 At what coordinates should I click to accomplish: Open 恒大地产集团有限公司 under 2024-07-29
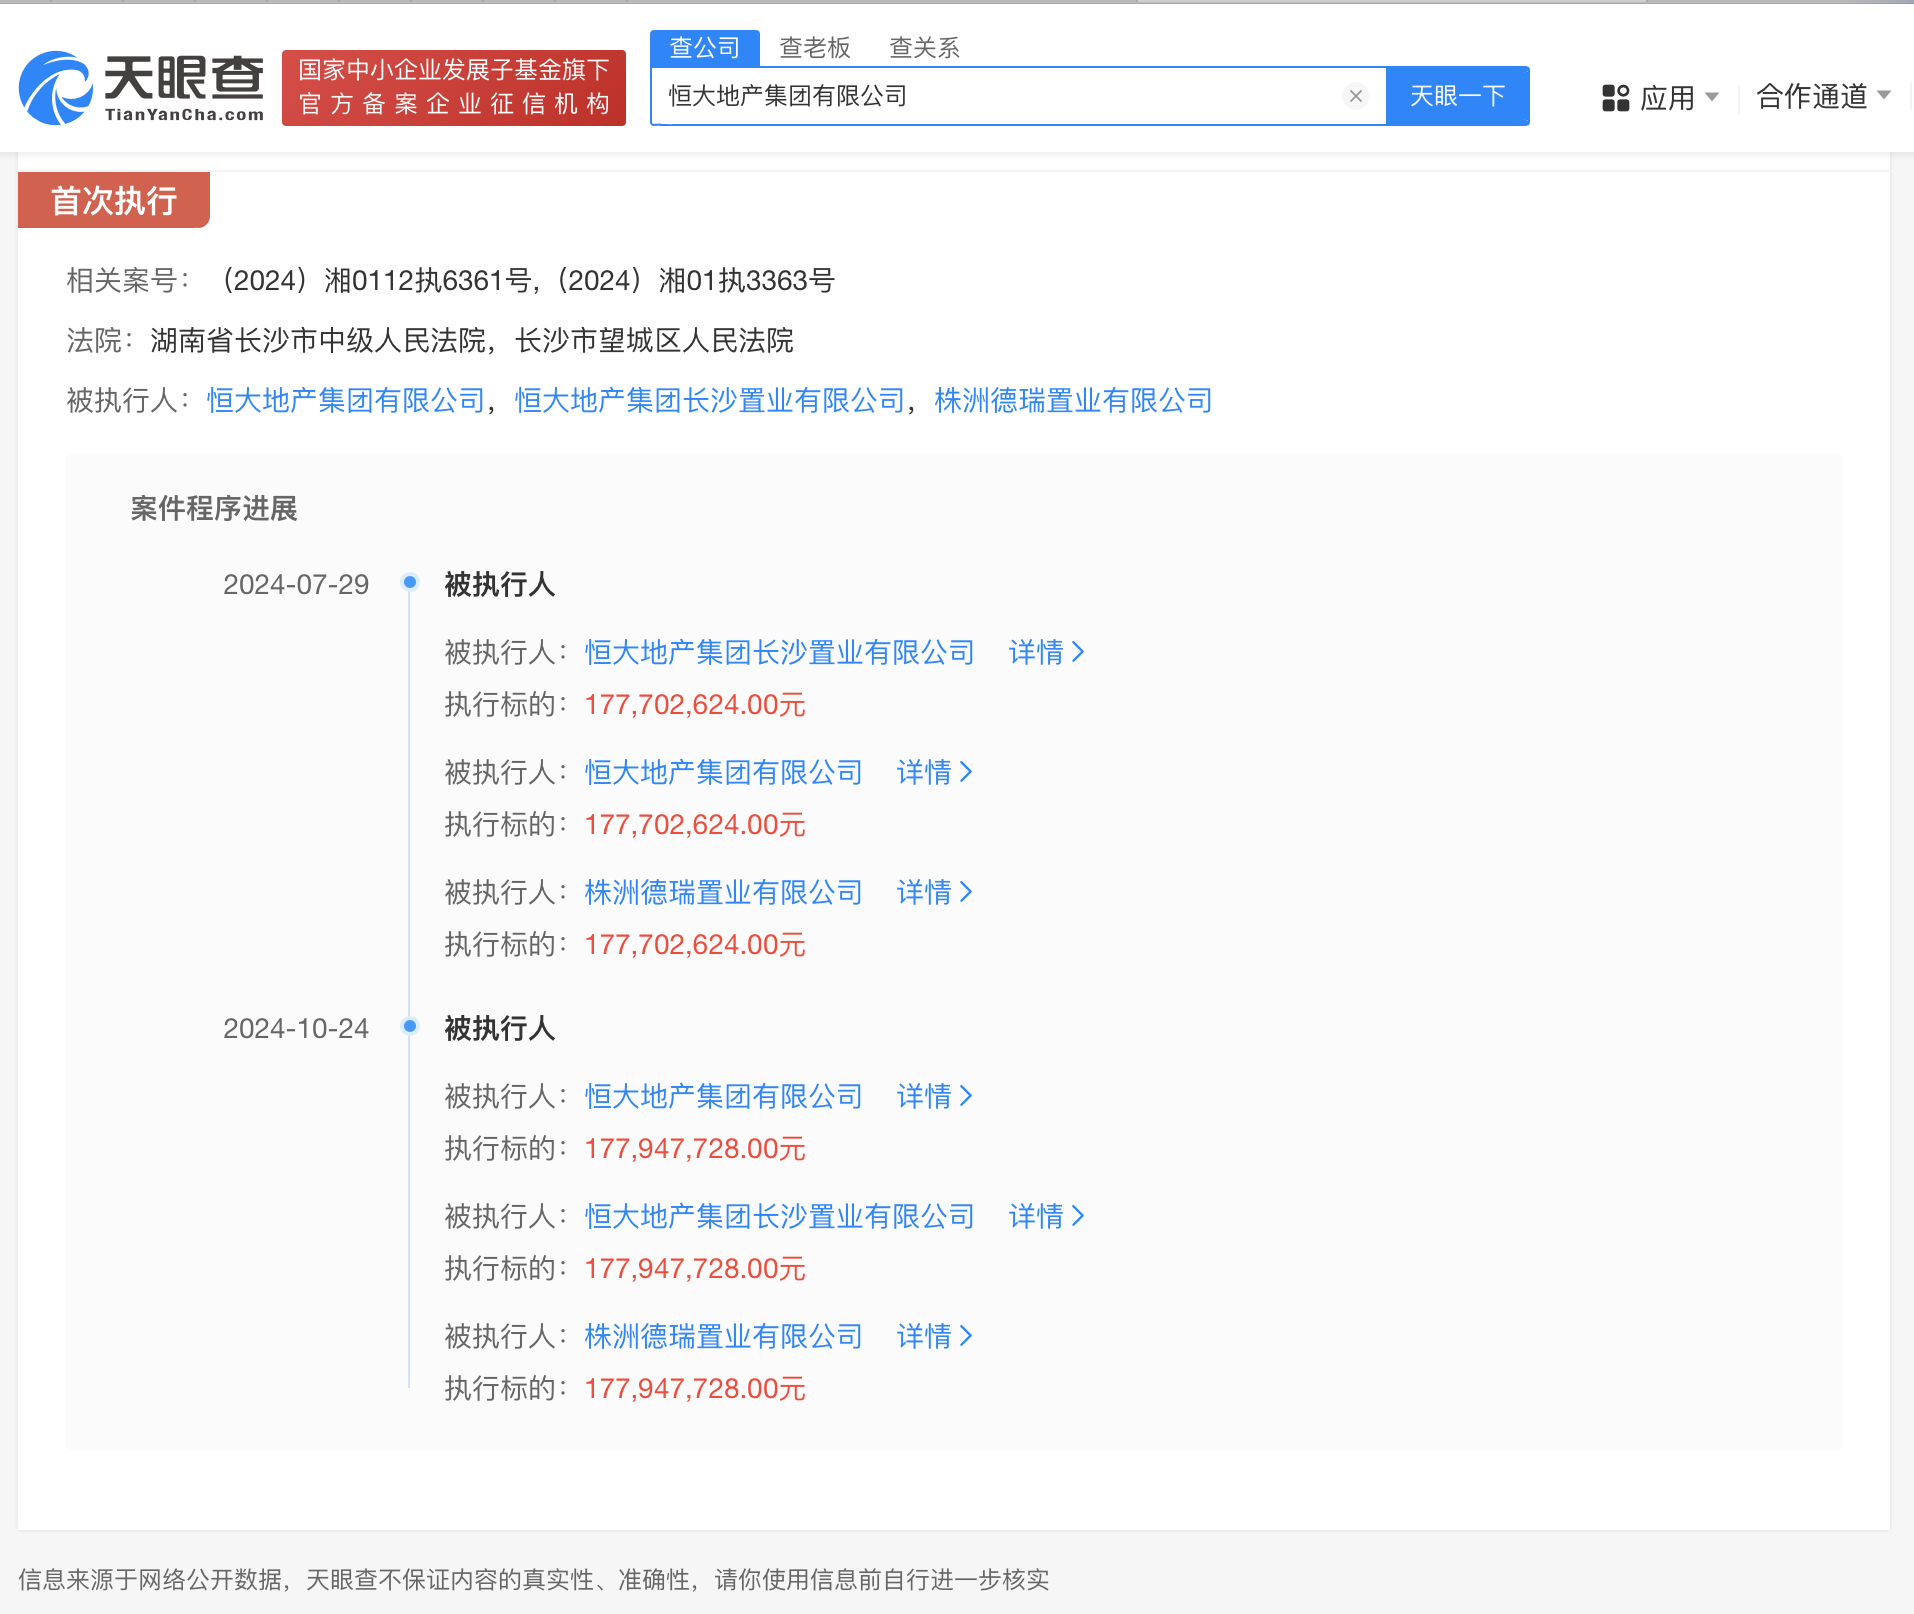point(723,773)
